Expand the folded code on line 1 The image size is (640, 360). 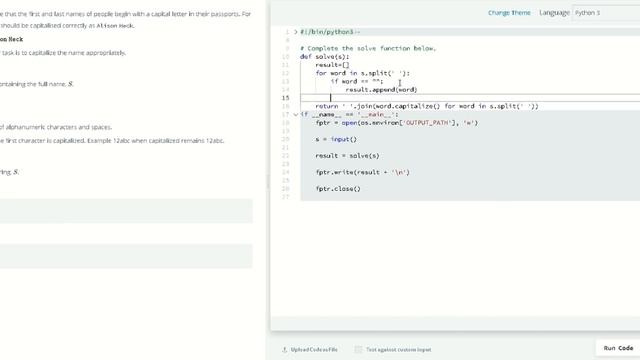tap(296, 32)
